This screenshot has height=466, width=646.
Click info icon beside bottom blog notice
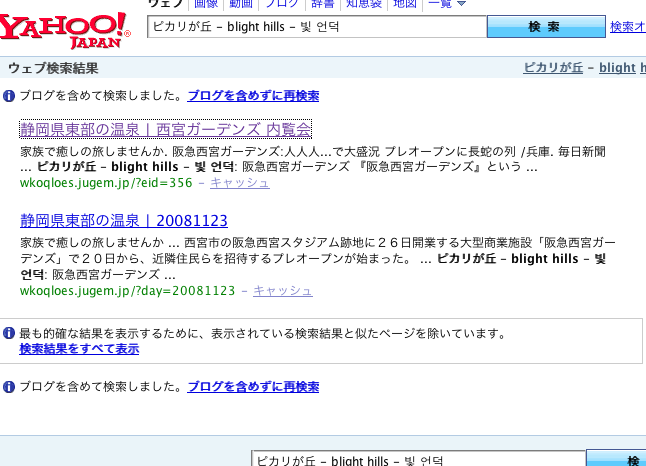(9, 387)
